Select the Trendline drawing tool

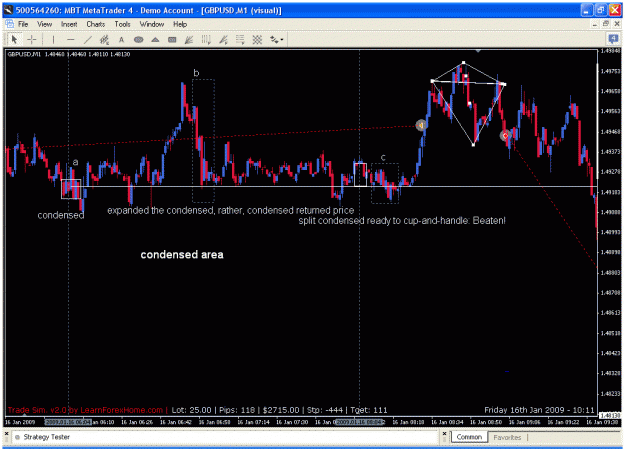(88, 39)
